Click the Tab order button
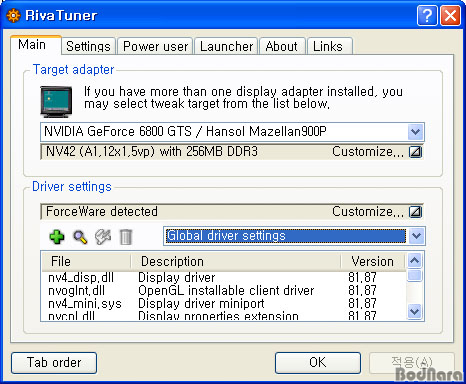This screenshot has height=384, width=466. [54, 363]
